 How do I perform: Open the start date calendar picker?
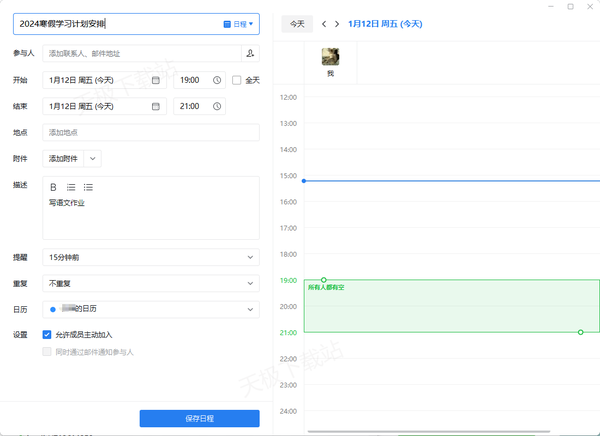156,80
